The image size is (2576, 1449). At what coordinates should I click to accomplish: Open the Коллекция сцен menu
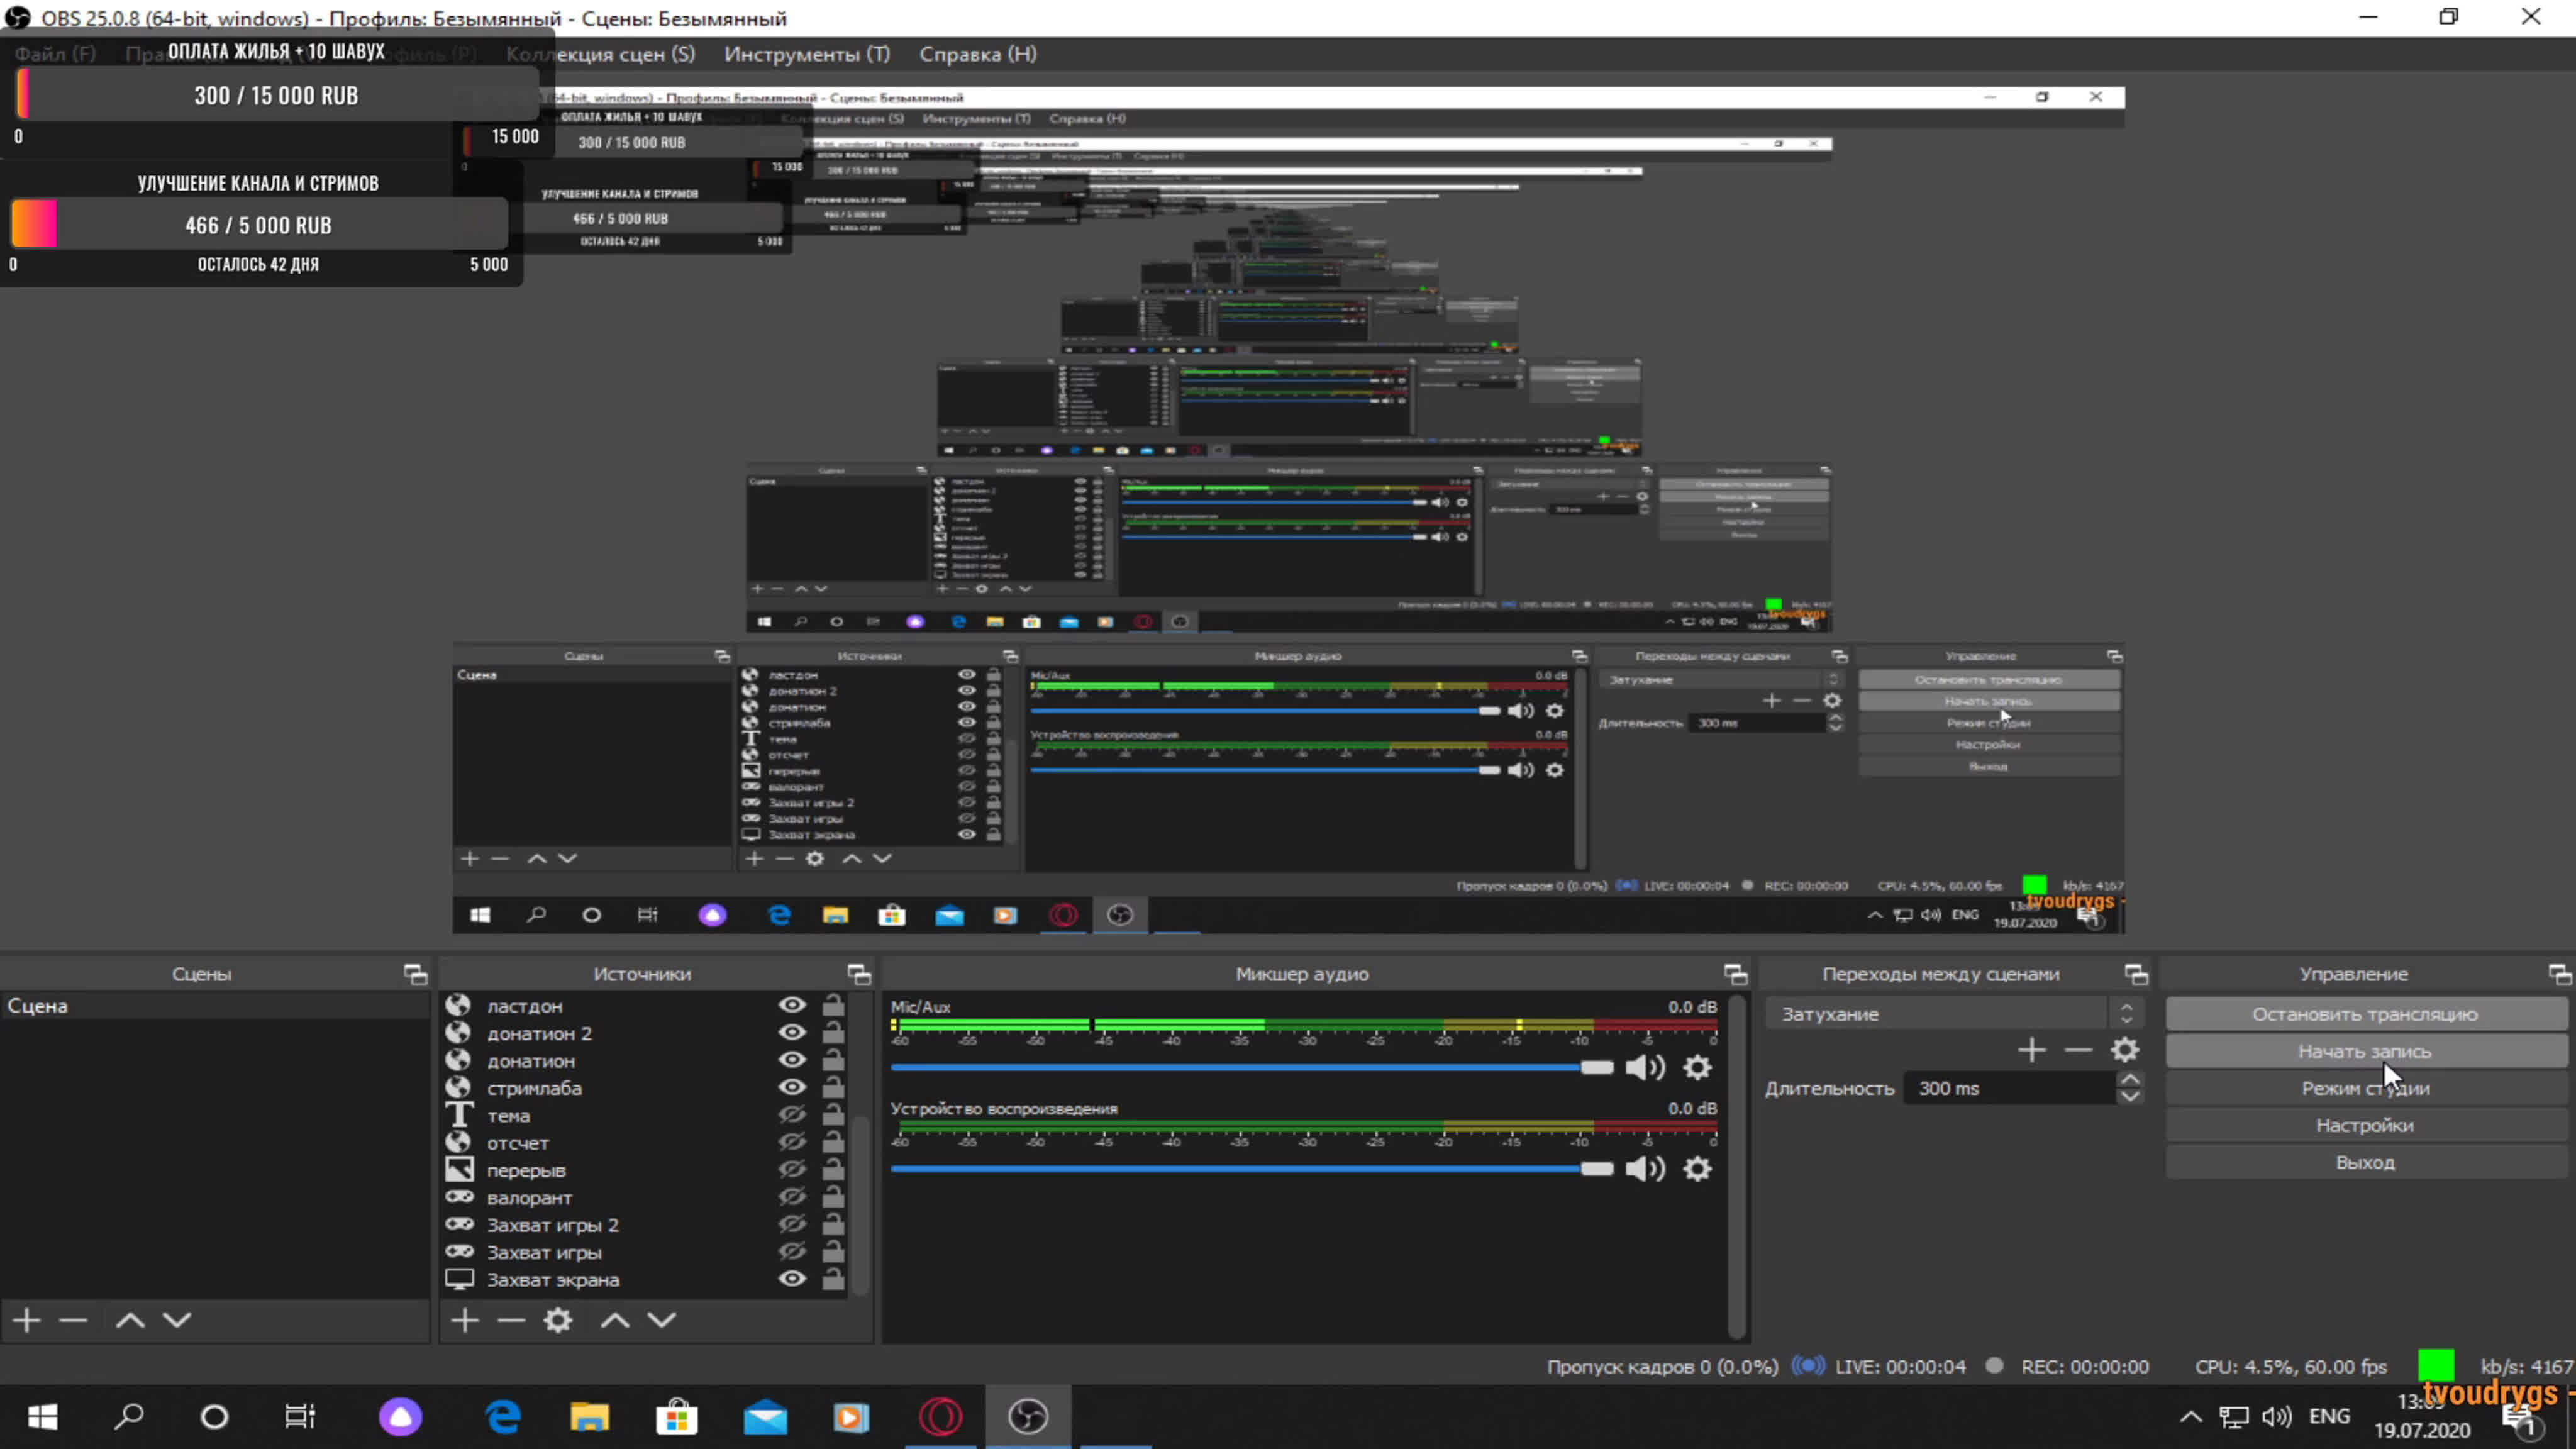tap(600, 54)
